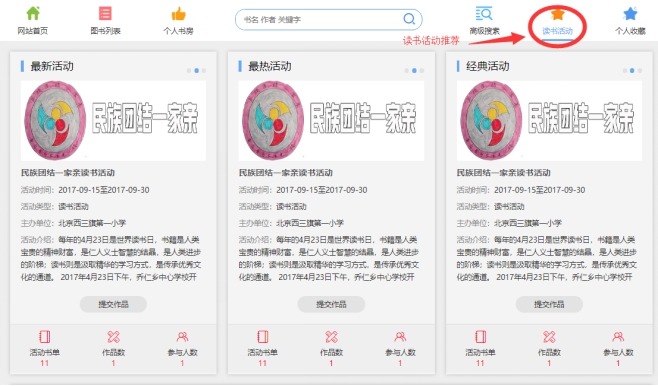Click the banner image in 经典活动 card
This screenshot has width=658, height=386.
pos(549,120)
